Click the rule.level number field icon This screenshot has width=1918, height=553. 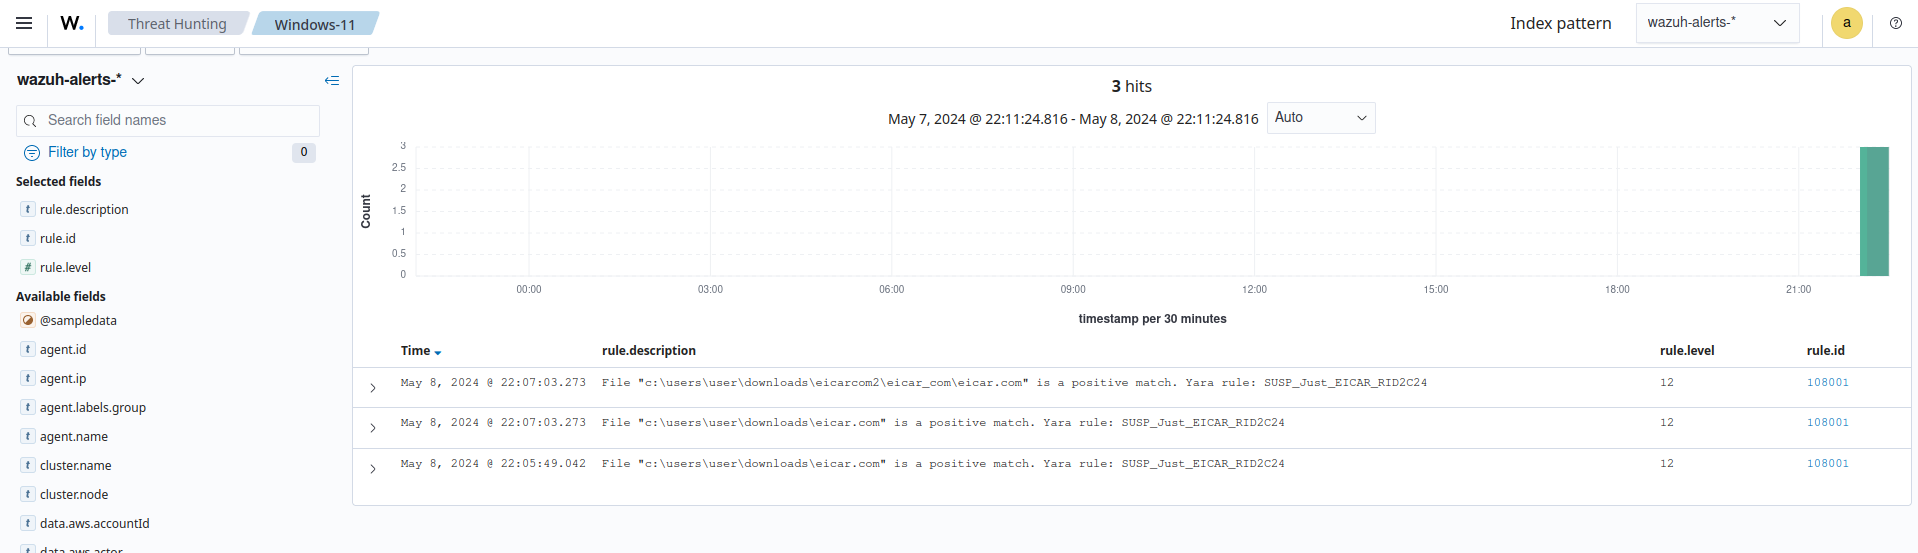(x=28, y=267)
